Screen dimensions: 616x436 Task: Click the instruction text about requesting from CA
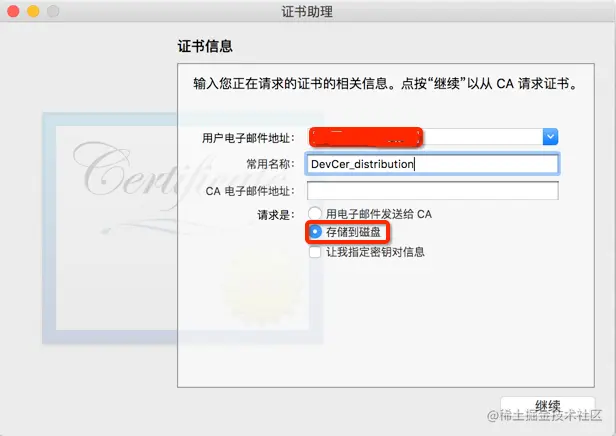coord(385,84)
